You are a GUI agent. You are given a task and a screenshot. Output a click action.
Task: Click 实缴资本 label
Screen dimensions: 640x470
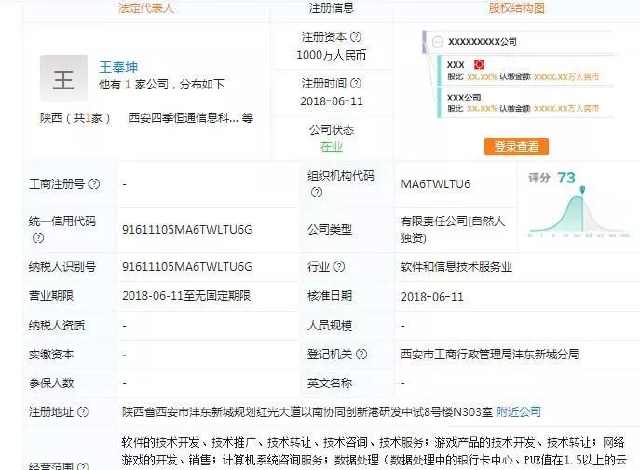click(51, 354)
